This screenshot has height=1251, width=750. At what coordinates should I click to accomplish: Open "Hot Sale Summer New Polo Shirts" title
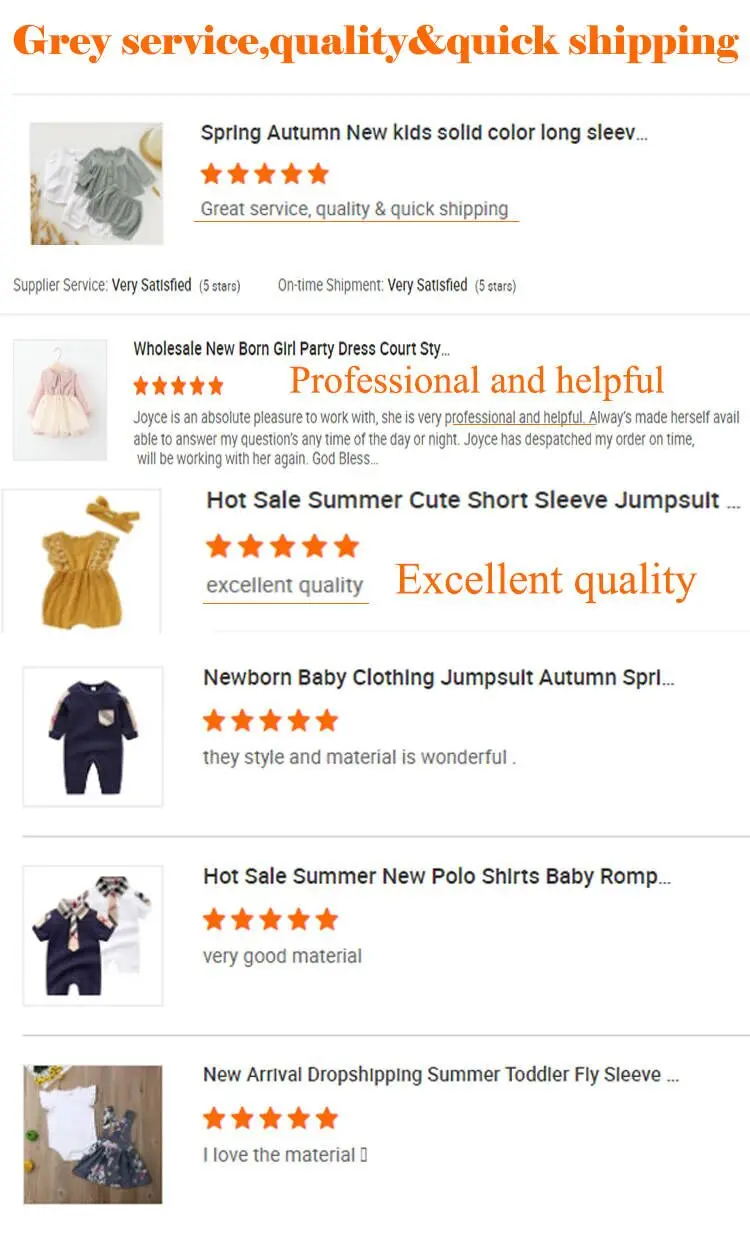[x=437, y=877]
